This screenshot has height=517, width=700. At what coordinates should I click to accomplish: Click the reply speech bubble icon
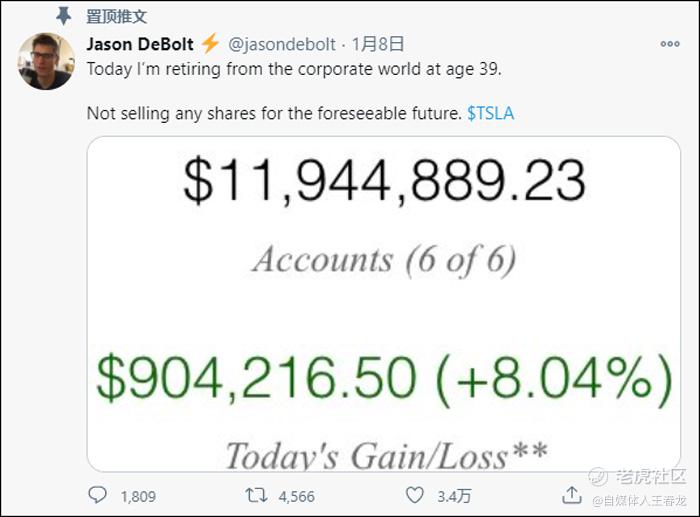click(x=97, y=495)
